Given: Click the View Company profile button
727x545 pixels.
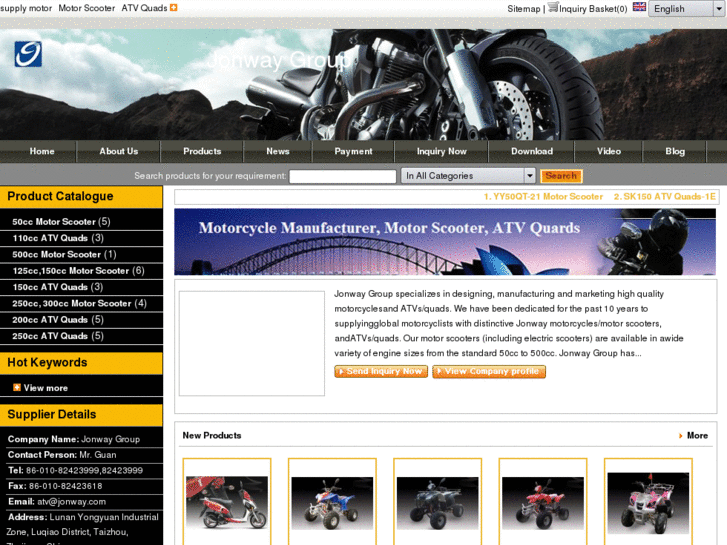Looking at the screenshot, I should point(489,372).
